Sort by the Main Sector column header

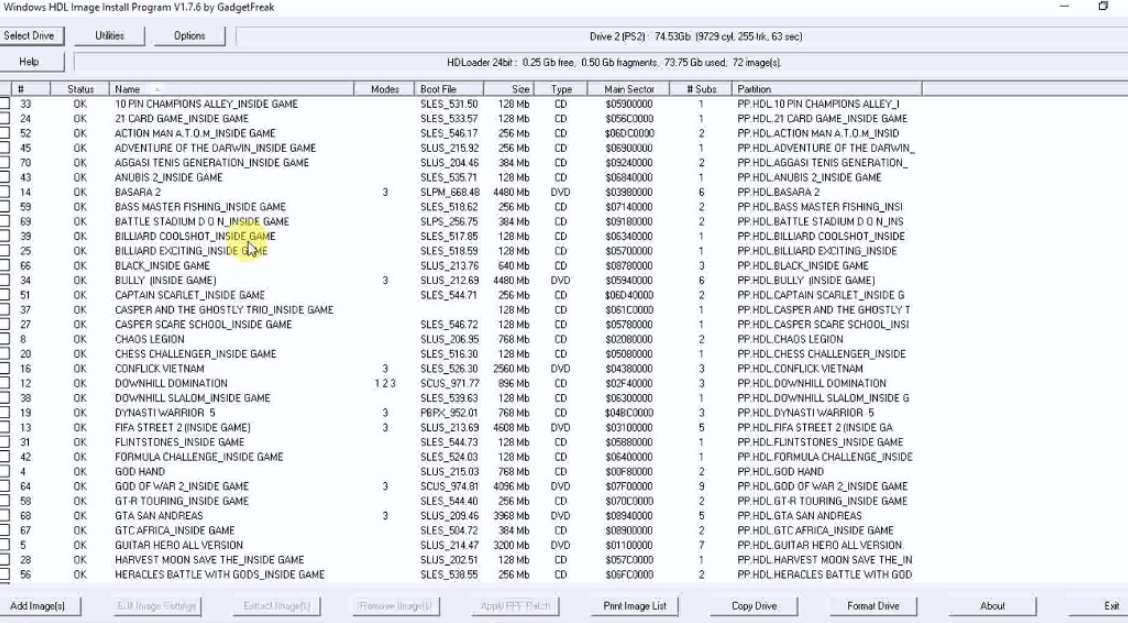628,89
